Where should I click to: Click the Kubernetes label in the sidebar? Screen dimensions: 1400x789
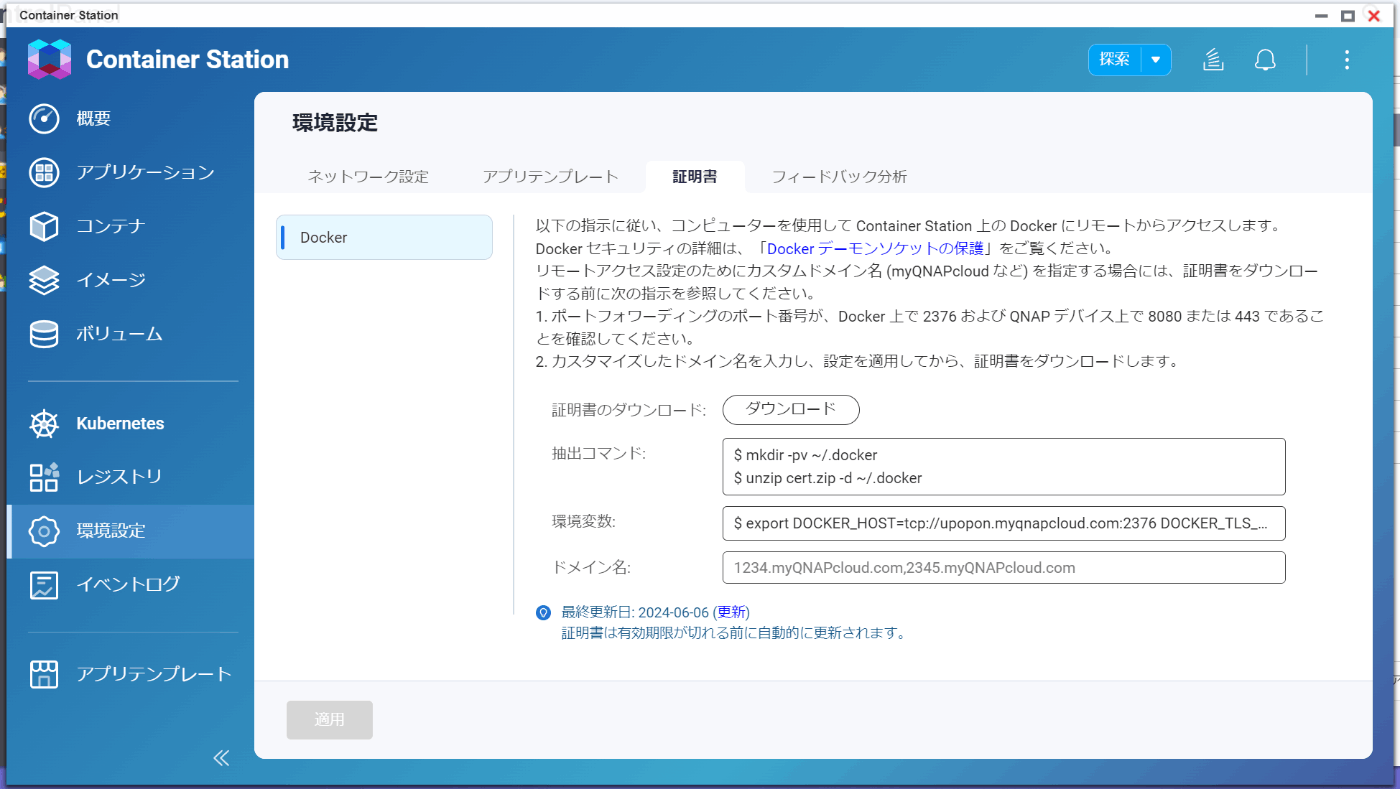(x=120, y=424)
